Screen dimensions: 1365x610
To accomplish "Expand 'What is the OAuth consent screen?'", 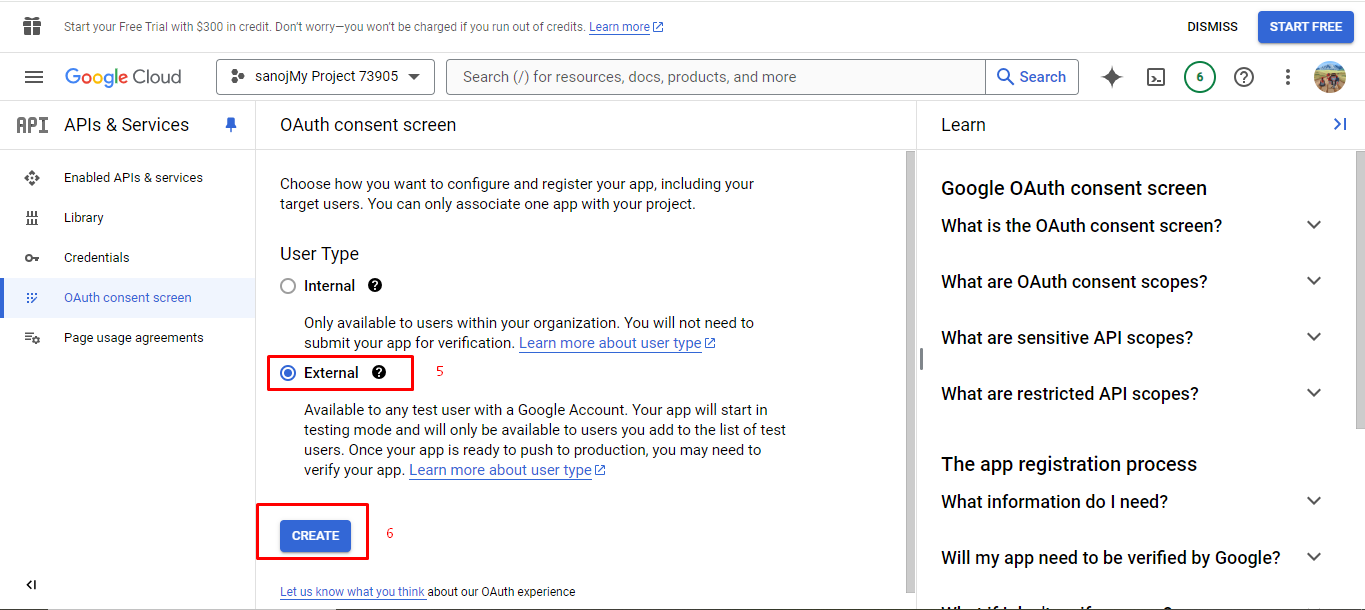I will (1314, 225).
